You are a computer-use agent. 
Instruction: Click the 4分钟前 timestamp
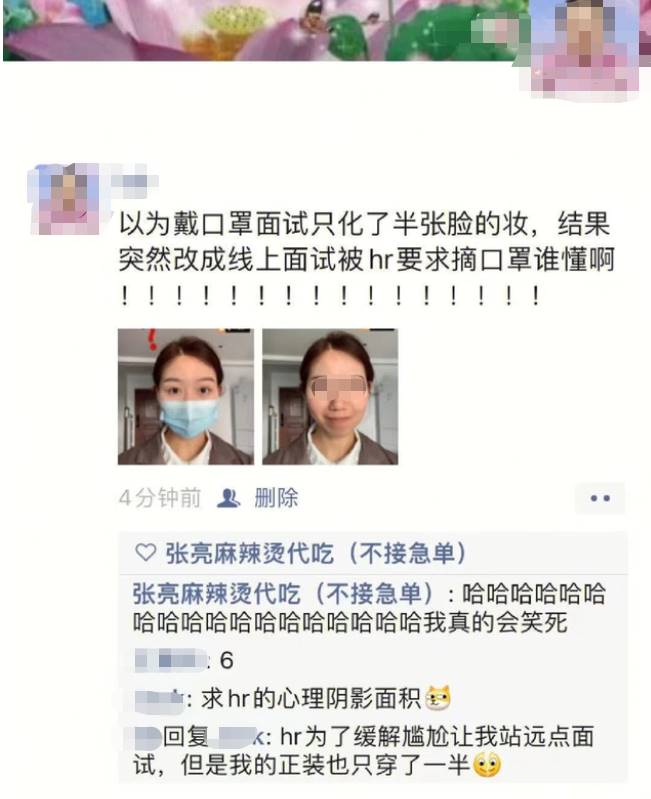point(160,498)
